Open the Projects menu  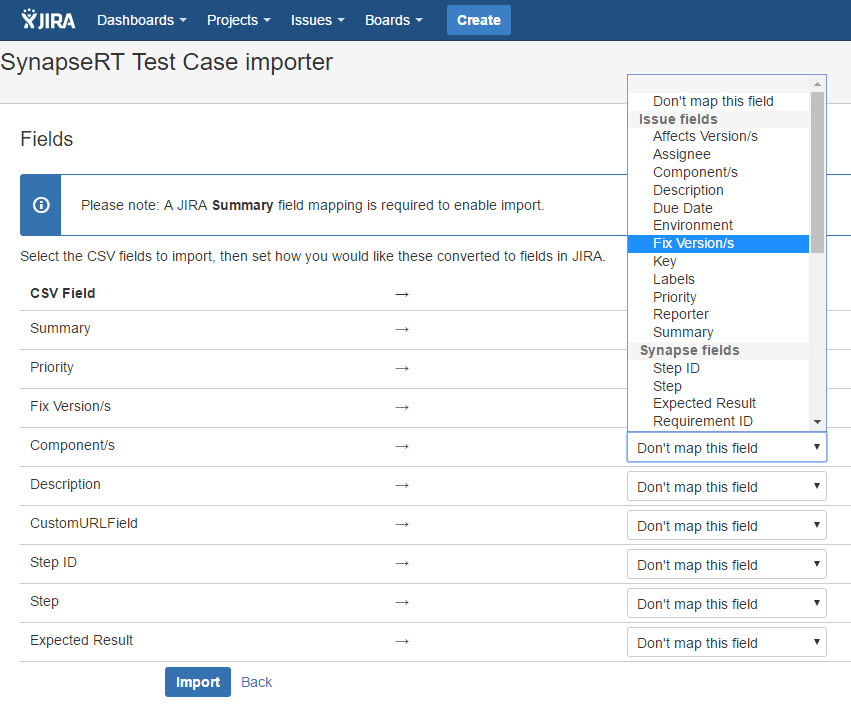pos(238,20)
